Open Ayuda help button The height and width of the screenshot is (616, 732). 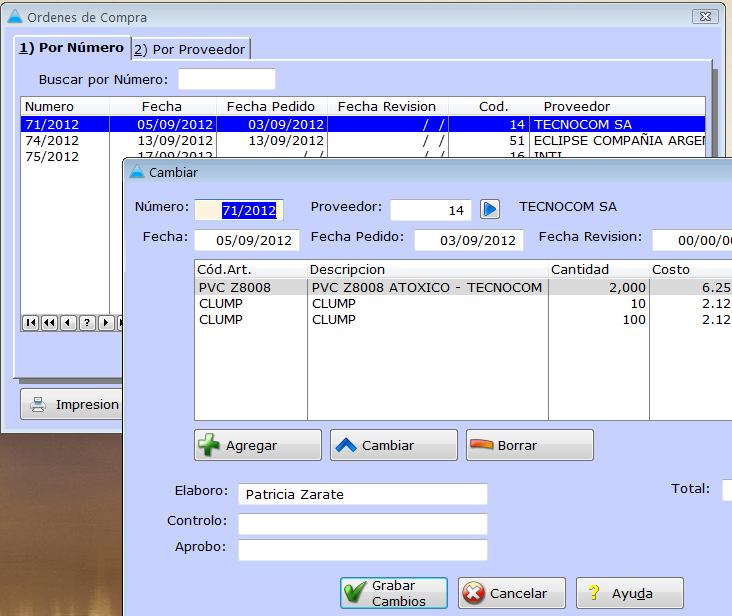click(630, 593)
